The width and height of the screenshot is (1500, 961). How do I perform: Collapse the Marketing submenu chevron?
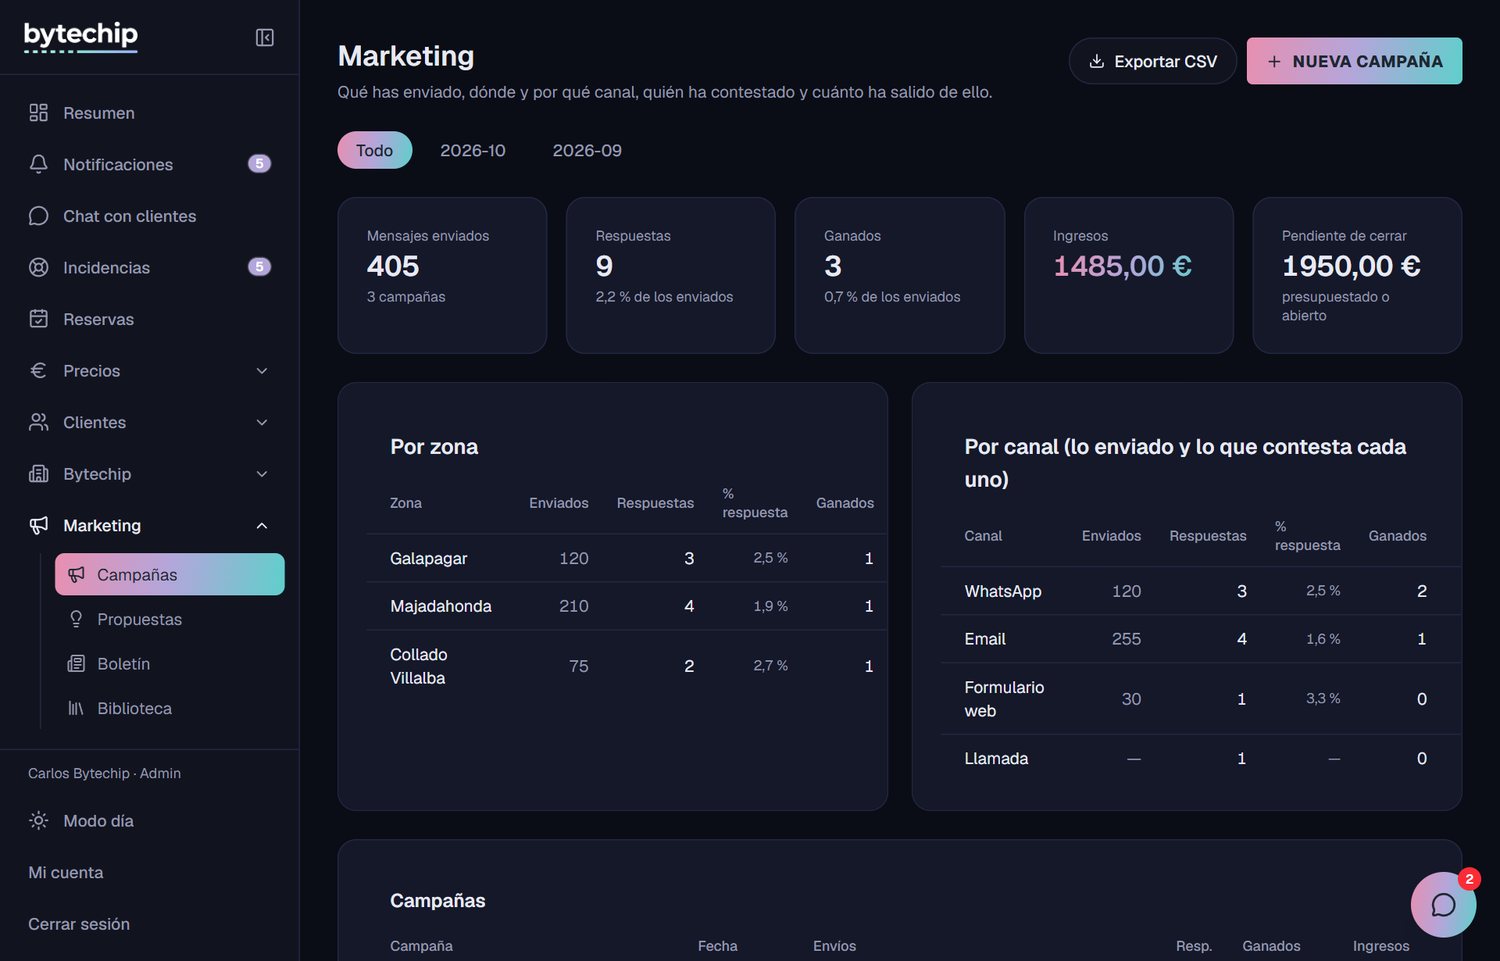pos(262,526)
